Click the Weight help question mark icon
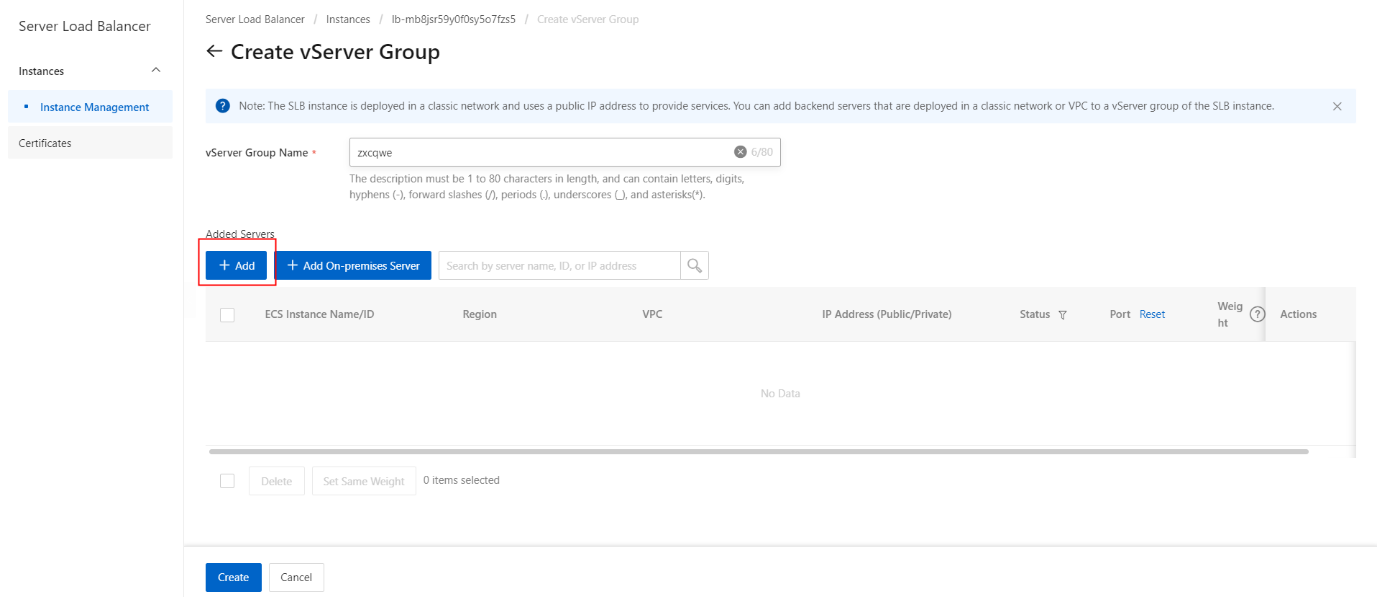 [x=1258, y=314]
